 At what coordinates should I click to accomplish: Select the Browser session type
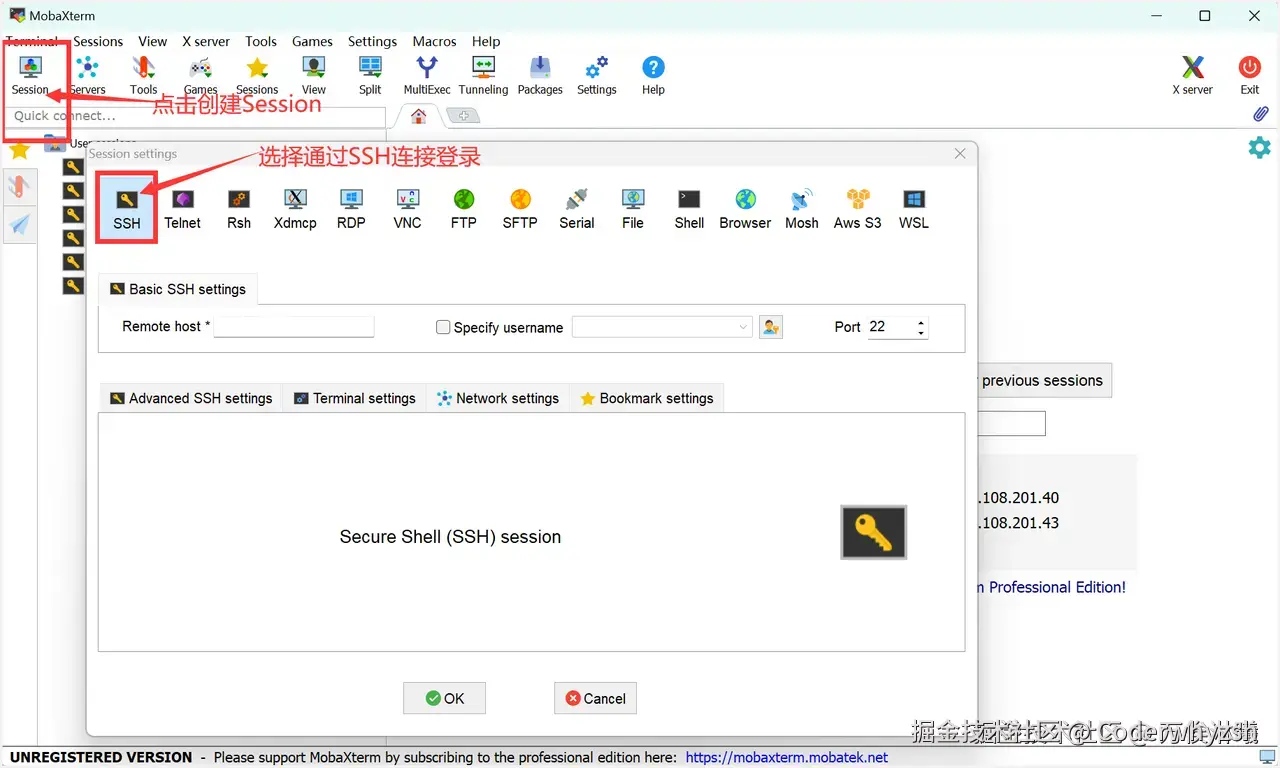click(746, 209)
